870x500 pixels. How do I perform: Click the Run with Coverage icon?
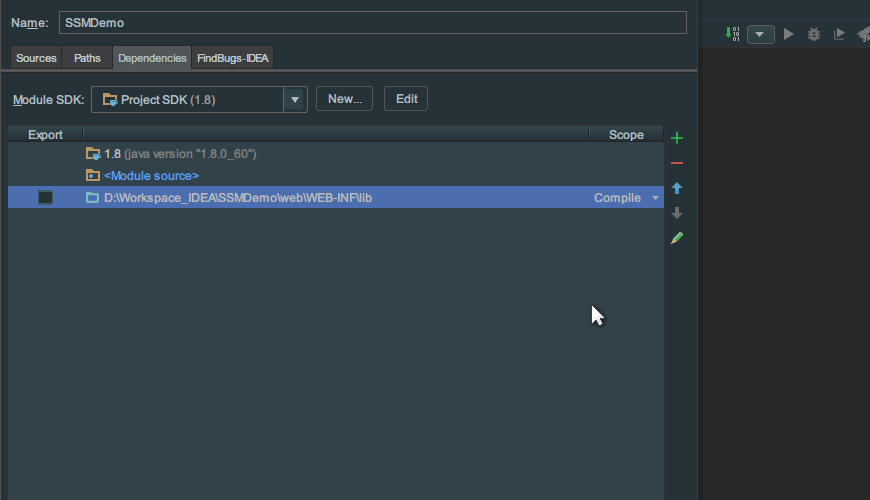click(x=839, y=34)
